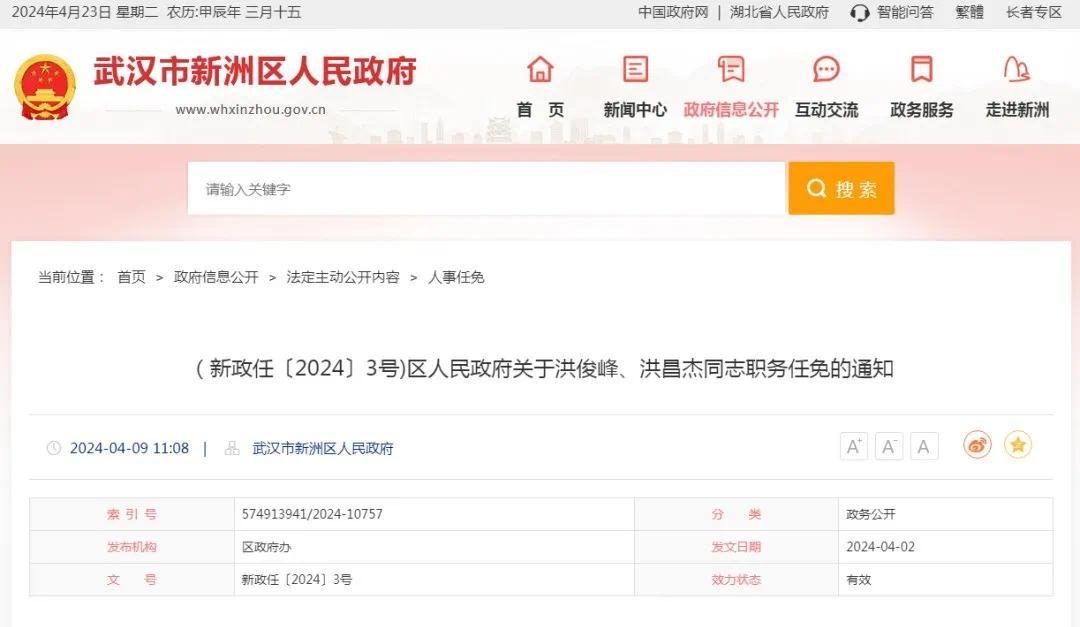Open the 互动交流 chat bubble icon
This screenshot has width=1080, height=627.
point(825,70)
